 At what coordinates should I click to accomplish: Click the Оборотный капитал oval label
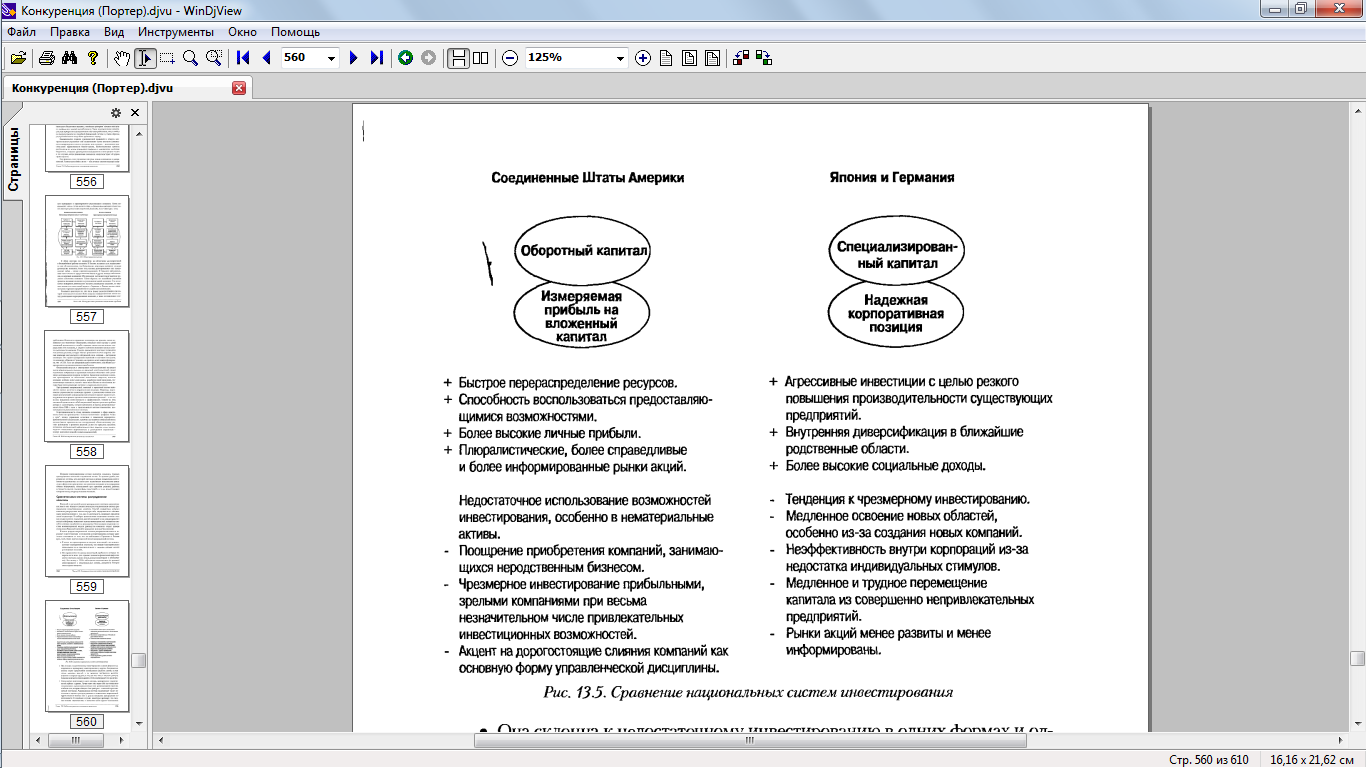point(583,250)
